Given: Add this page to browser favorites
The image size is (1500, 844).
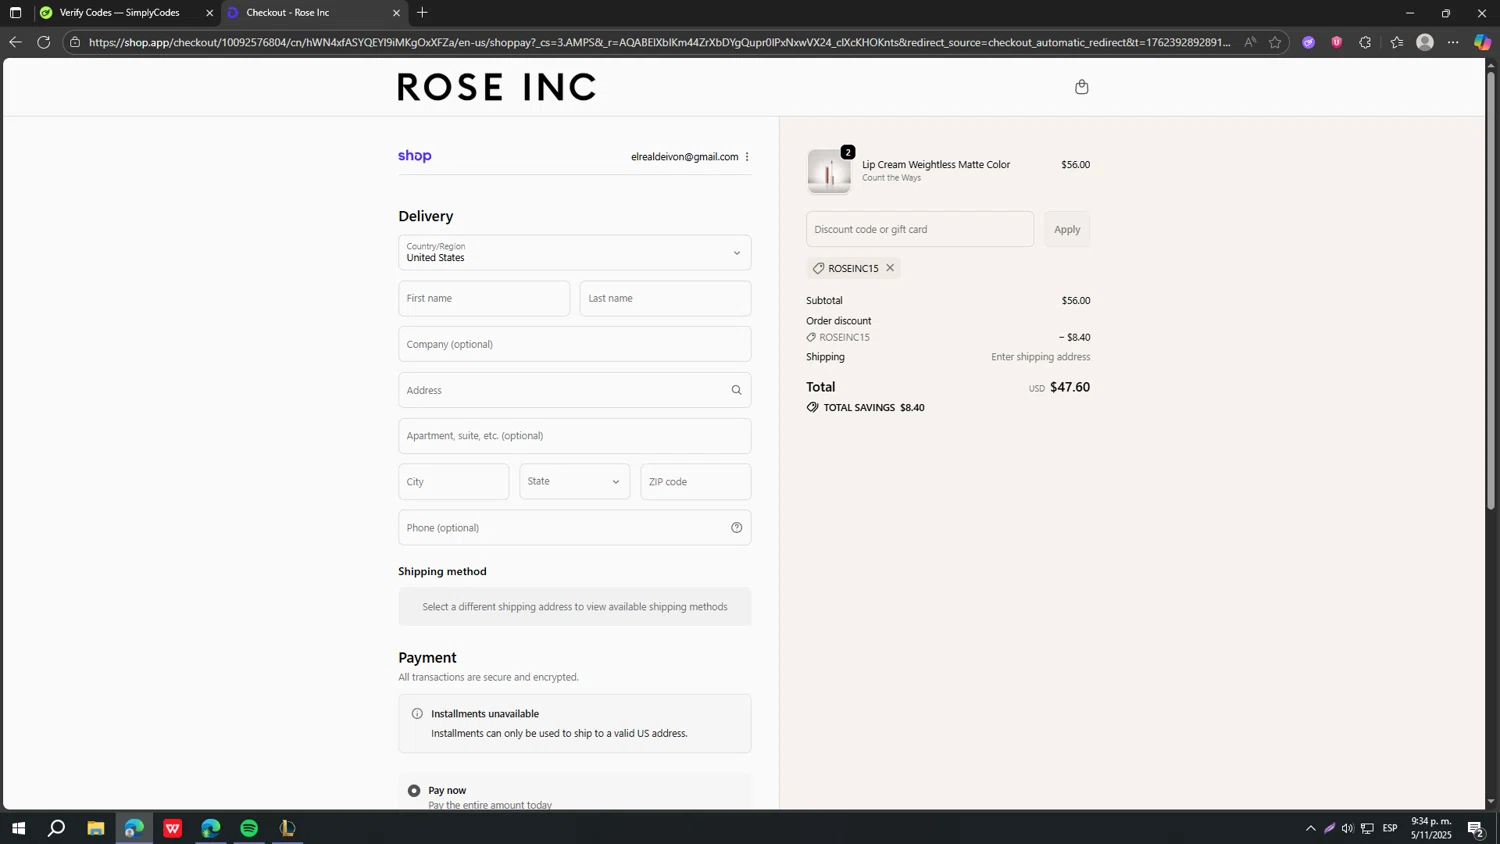Looking at the screenshot, I should [1275, 42].
